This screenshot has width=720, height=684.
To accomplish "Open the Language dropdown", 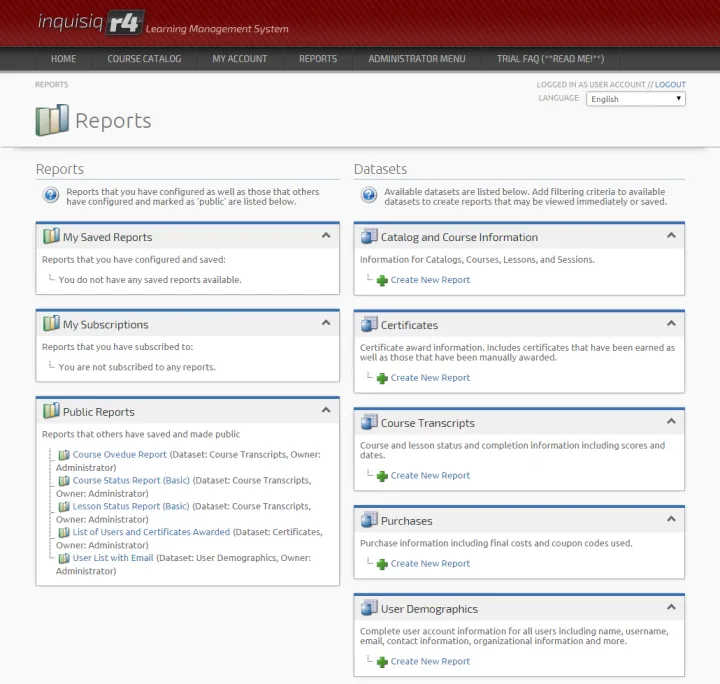I will point(636,99).
